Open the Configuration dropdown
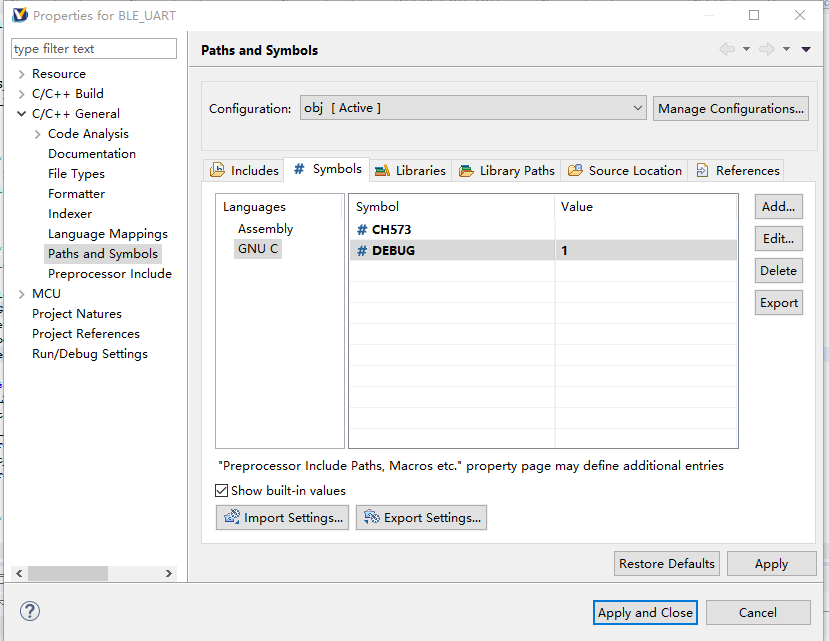Image resolution: width=829 pixels, height=641 pixels. point(473,108)
